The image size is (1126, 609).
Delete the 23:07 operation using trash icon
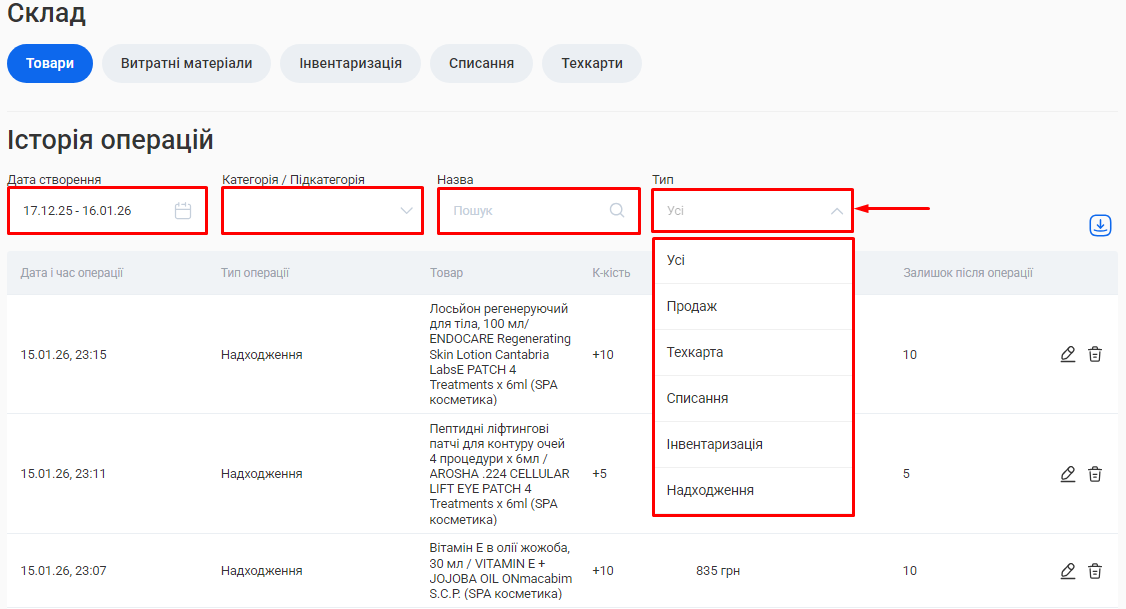tap(1095, 571)
